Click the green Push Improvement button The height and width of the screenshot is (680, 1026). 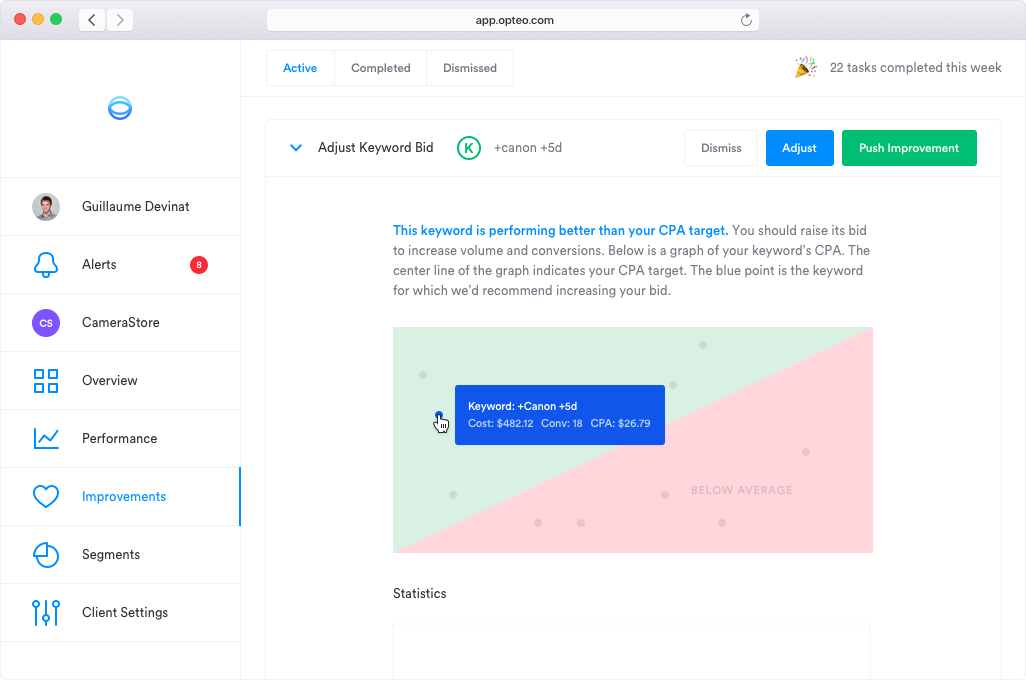coord(909,148)
